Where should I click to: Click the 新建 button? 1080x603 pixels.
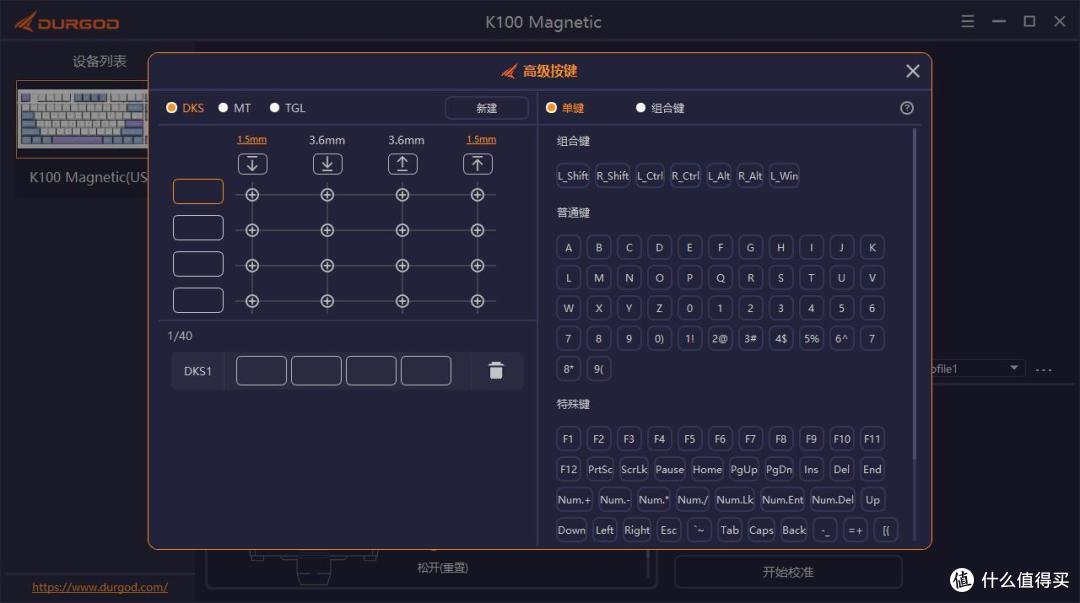pyautogui.click(x=486, y=108)
